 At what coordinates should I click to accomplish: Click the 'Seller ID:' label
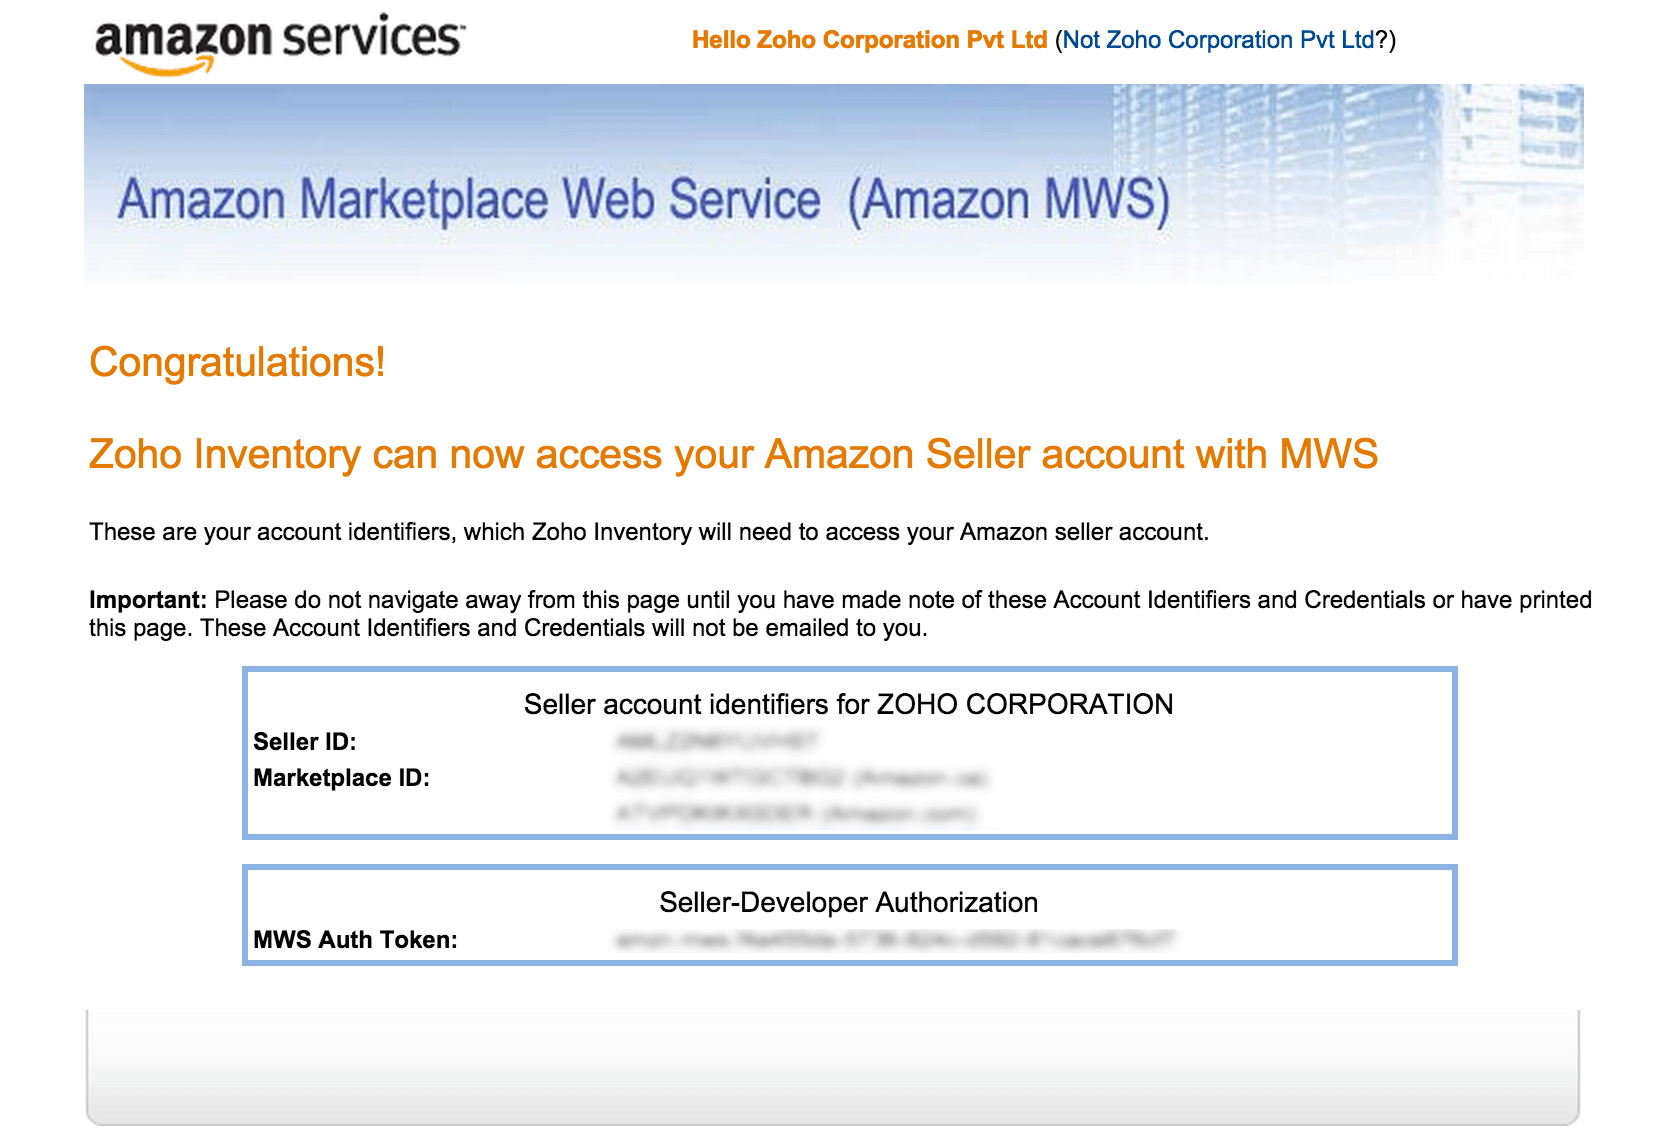(x=305, y=742)
